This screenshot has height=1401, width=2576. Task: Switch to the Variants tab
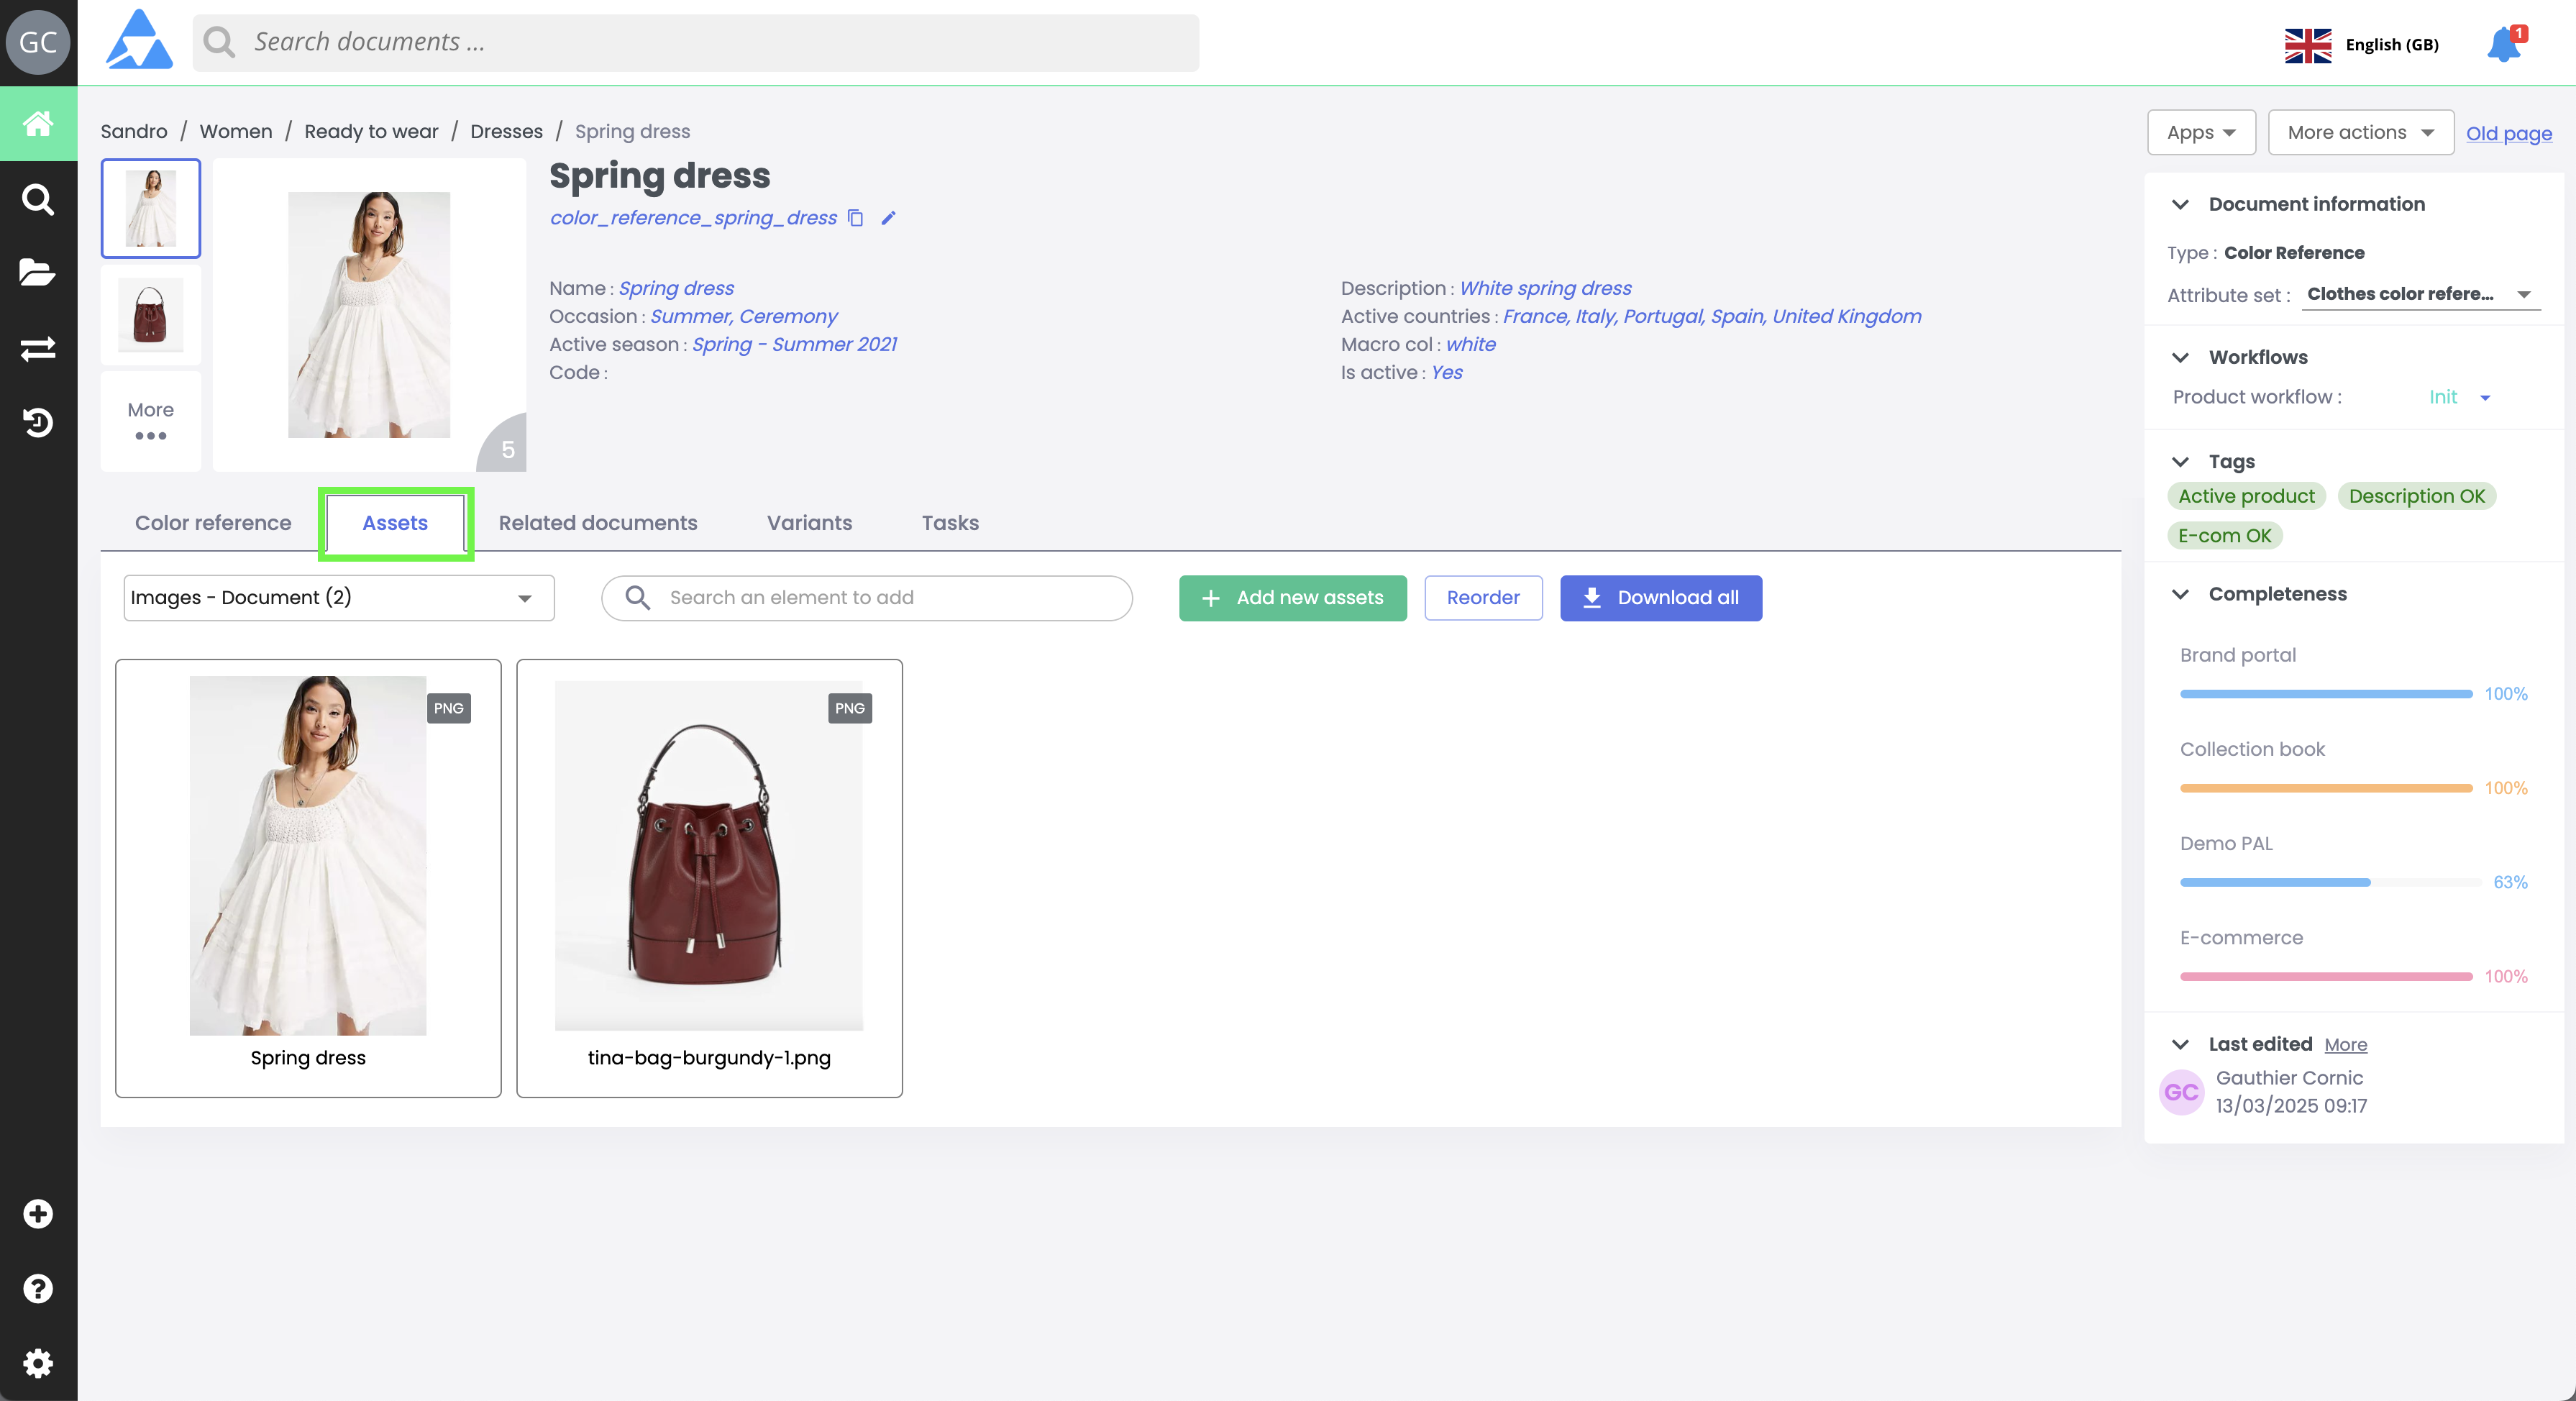(x=809, y=523)
